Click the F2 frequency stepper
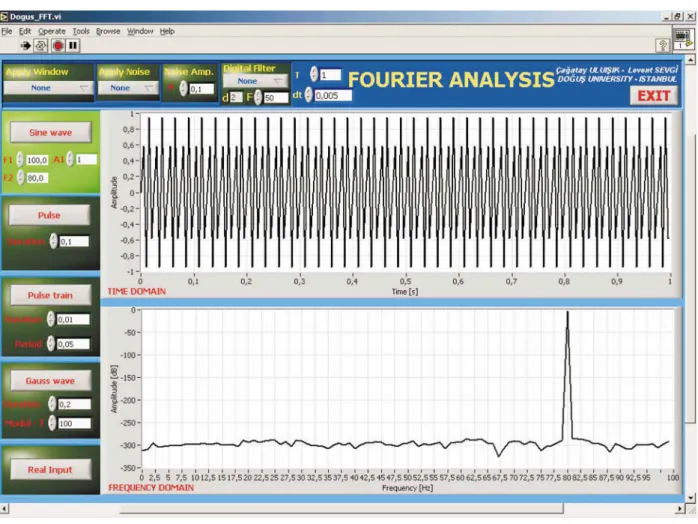 click(20, 178)
